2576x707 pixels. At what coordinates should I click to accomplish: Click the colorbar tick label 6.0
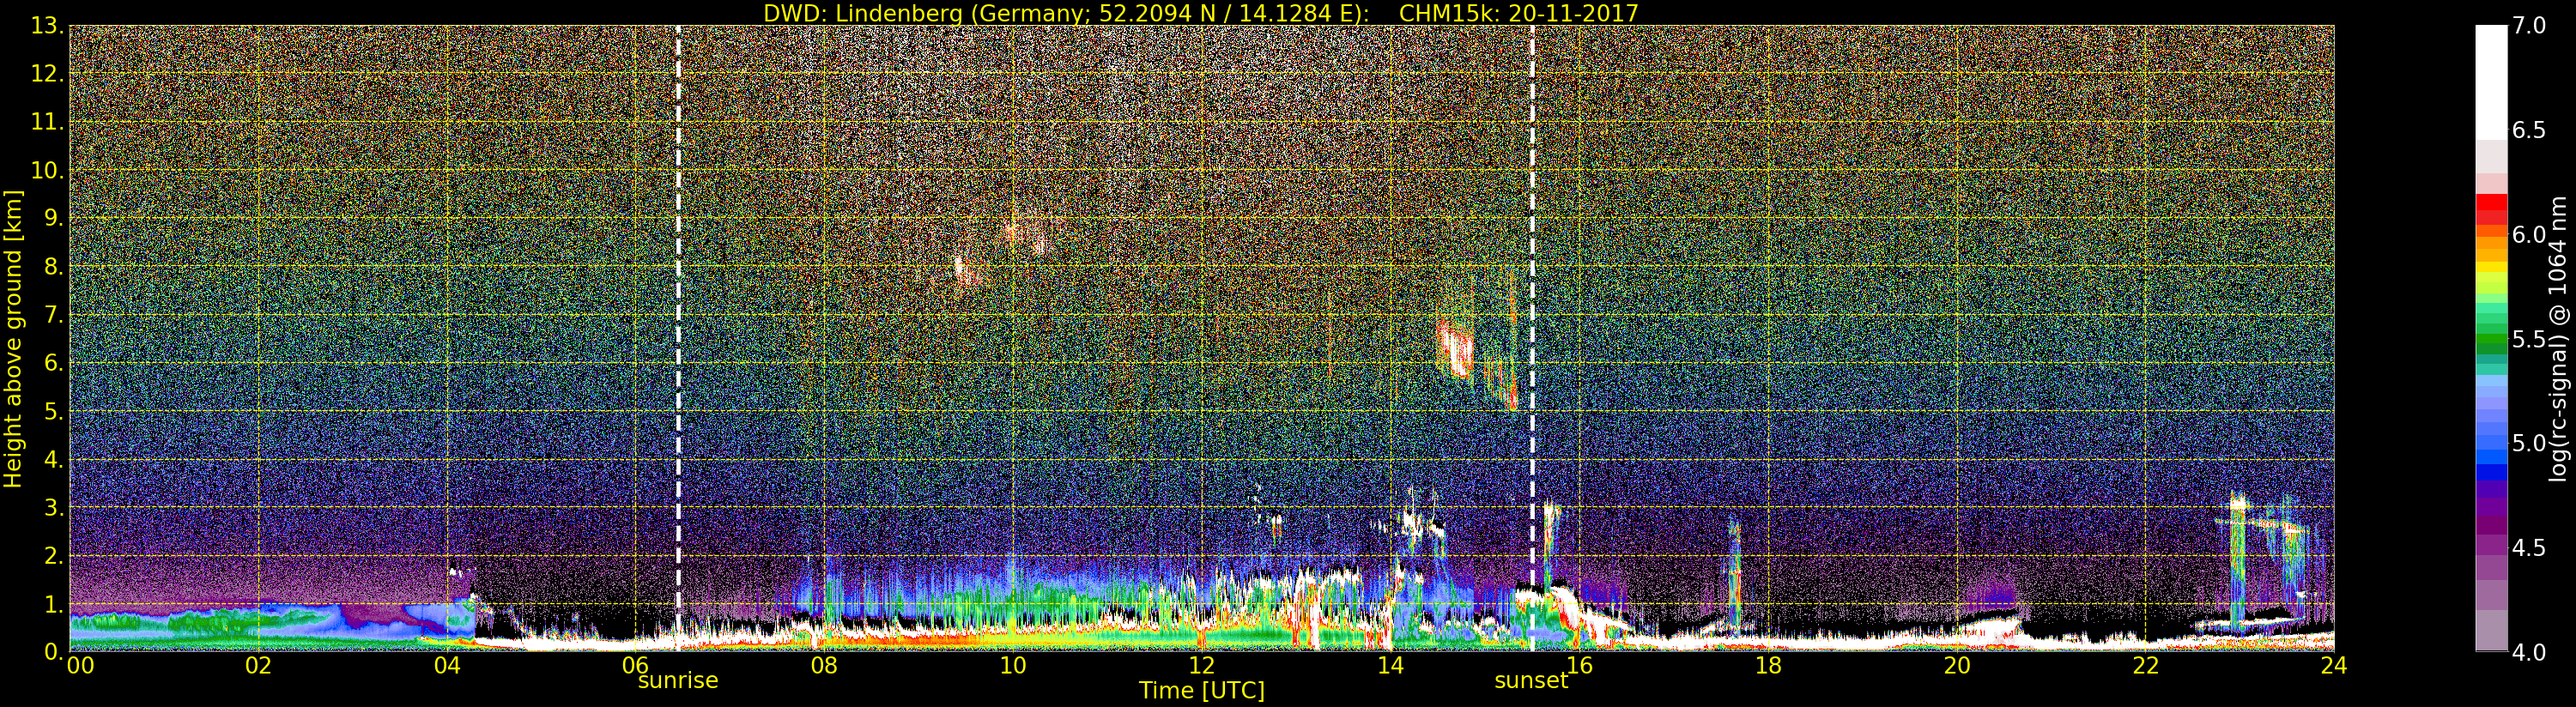pos(2529,235)
